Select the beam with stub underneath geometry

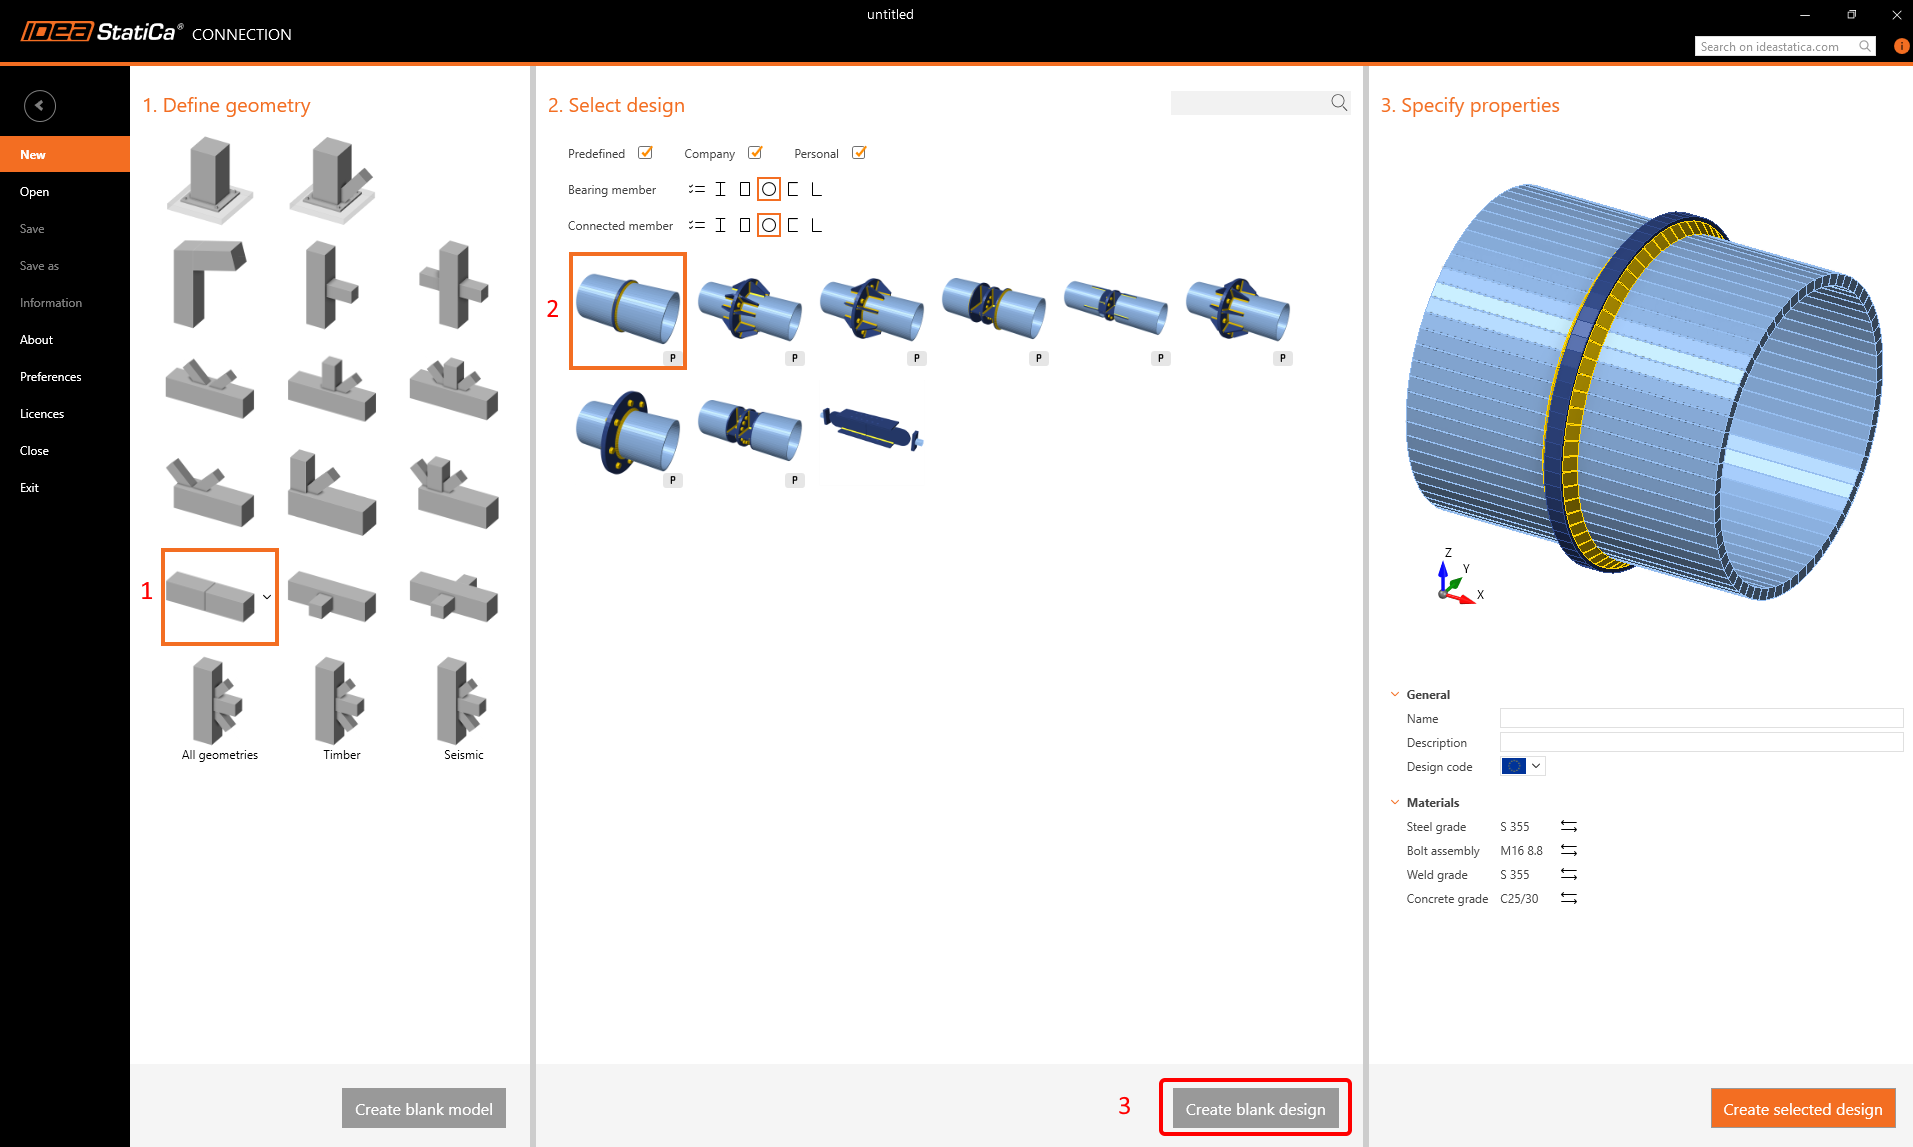click(x=332, y=596)
